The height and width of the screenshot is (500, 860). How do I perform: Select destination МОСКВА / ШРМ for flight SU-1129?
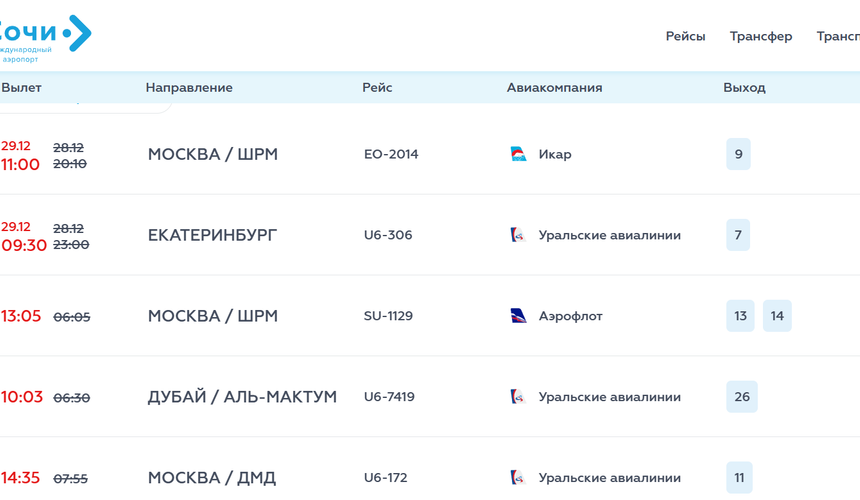pos(213,316)
